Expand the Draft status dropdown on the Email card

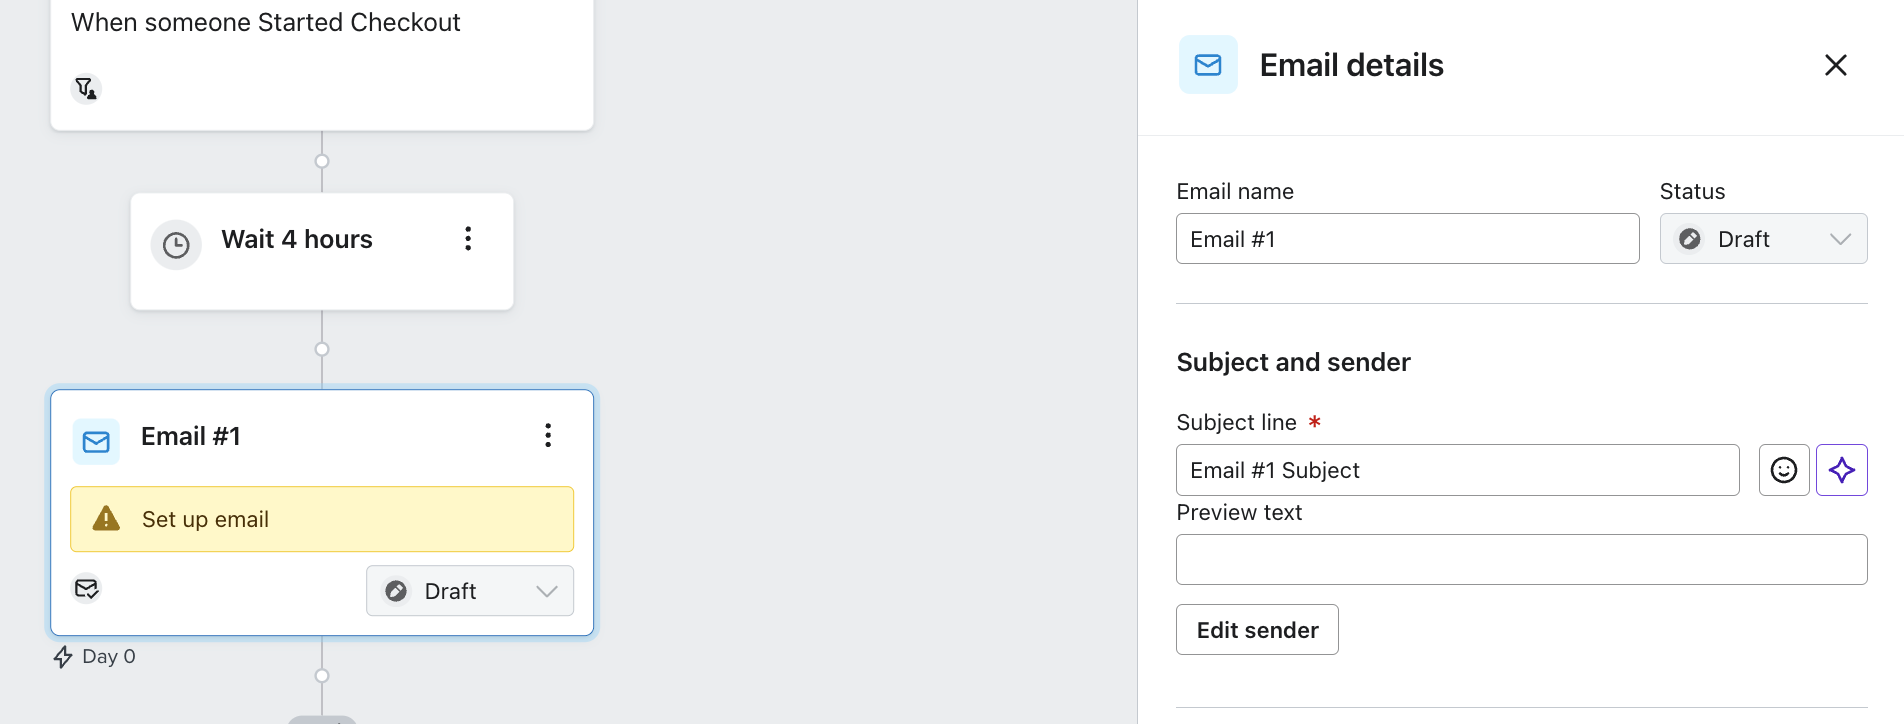coord(470,591)
